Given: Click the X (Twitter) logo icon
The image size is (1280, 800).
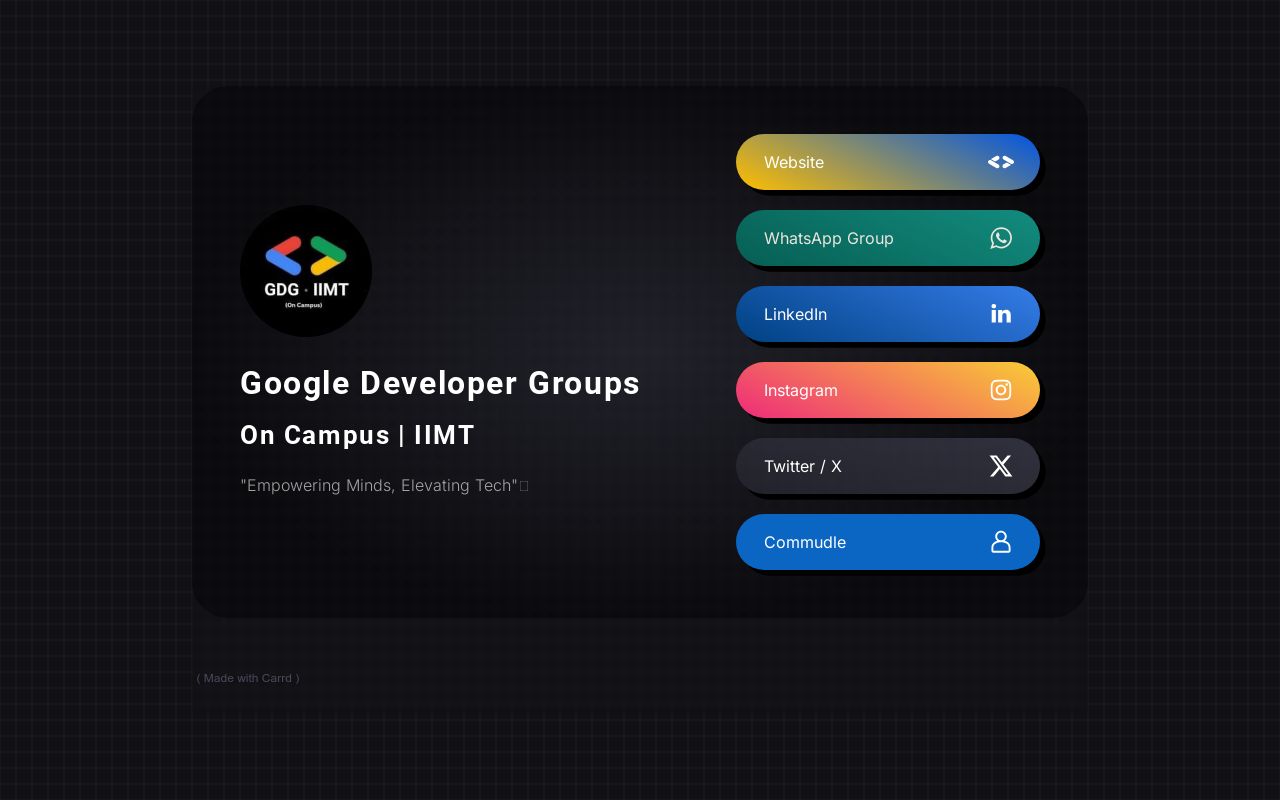Looking at the screenshot, I should click(1000, 466).
